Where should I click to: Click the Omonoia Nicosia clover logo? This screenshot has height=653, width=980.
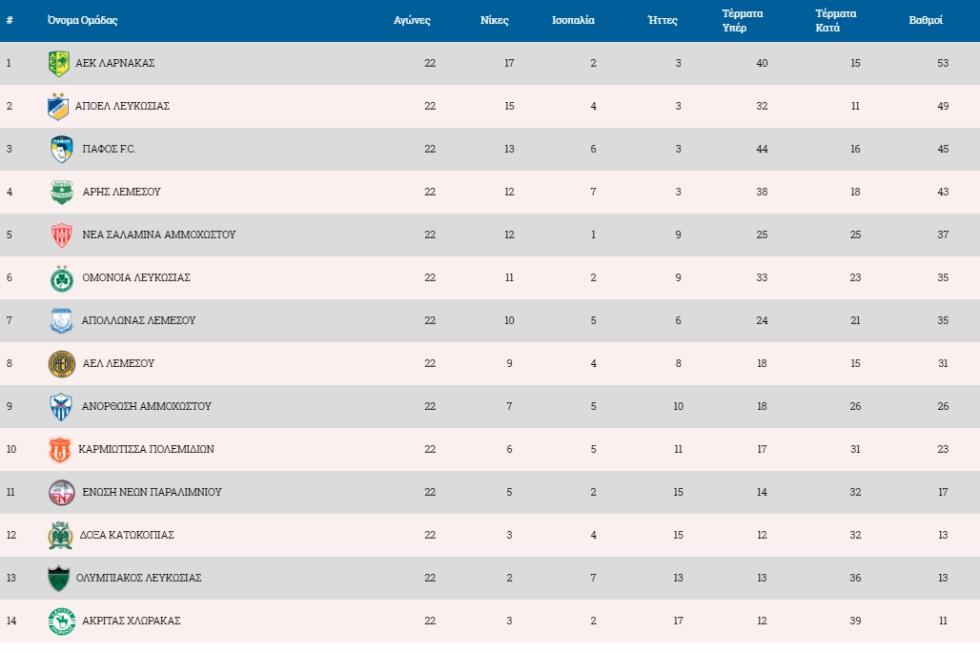[x=62, y=278]
